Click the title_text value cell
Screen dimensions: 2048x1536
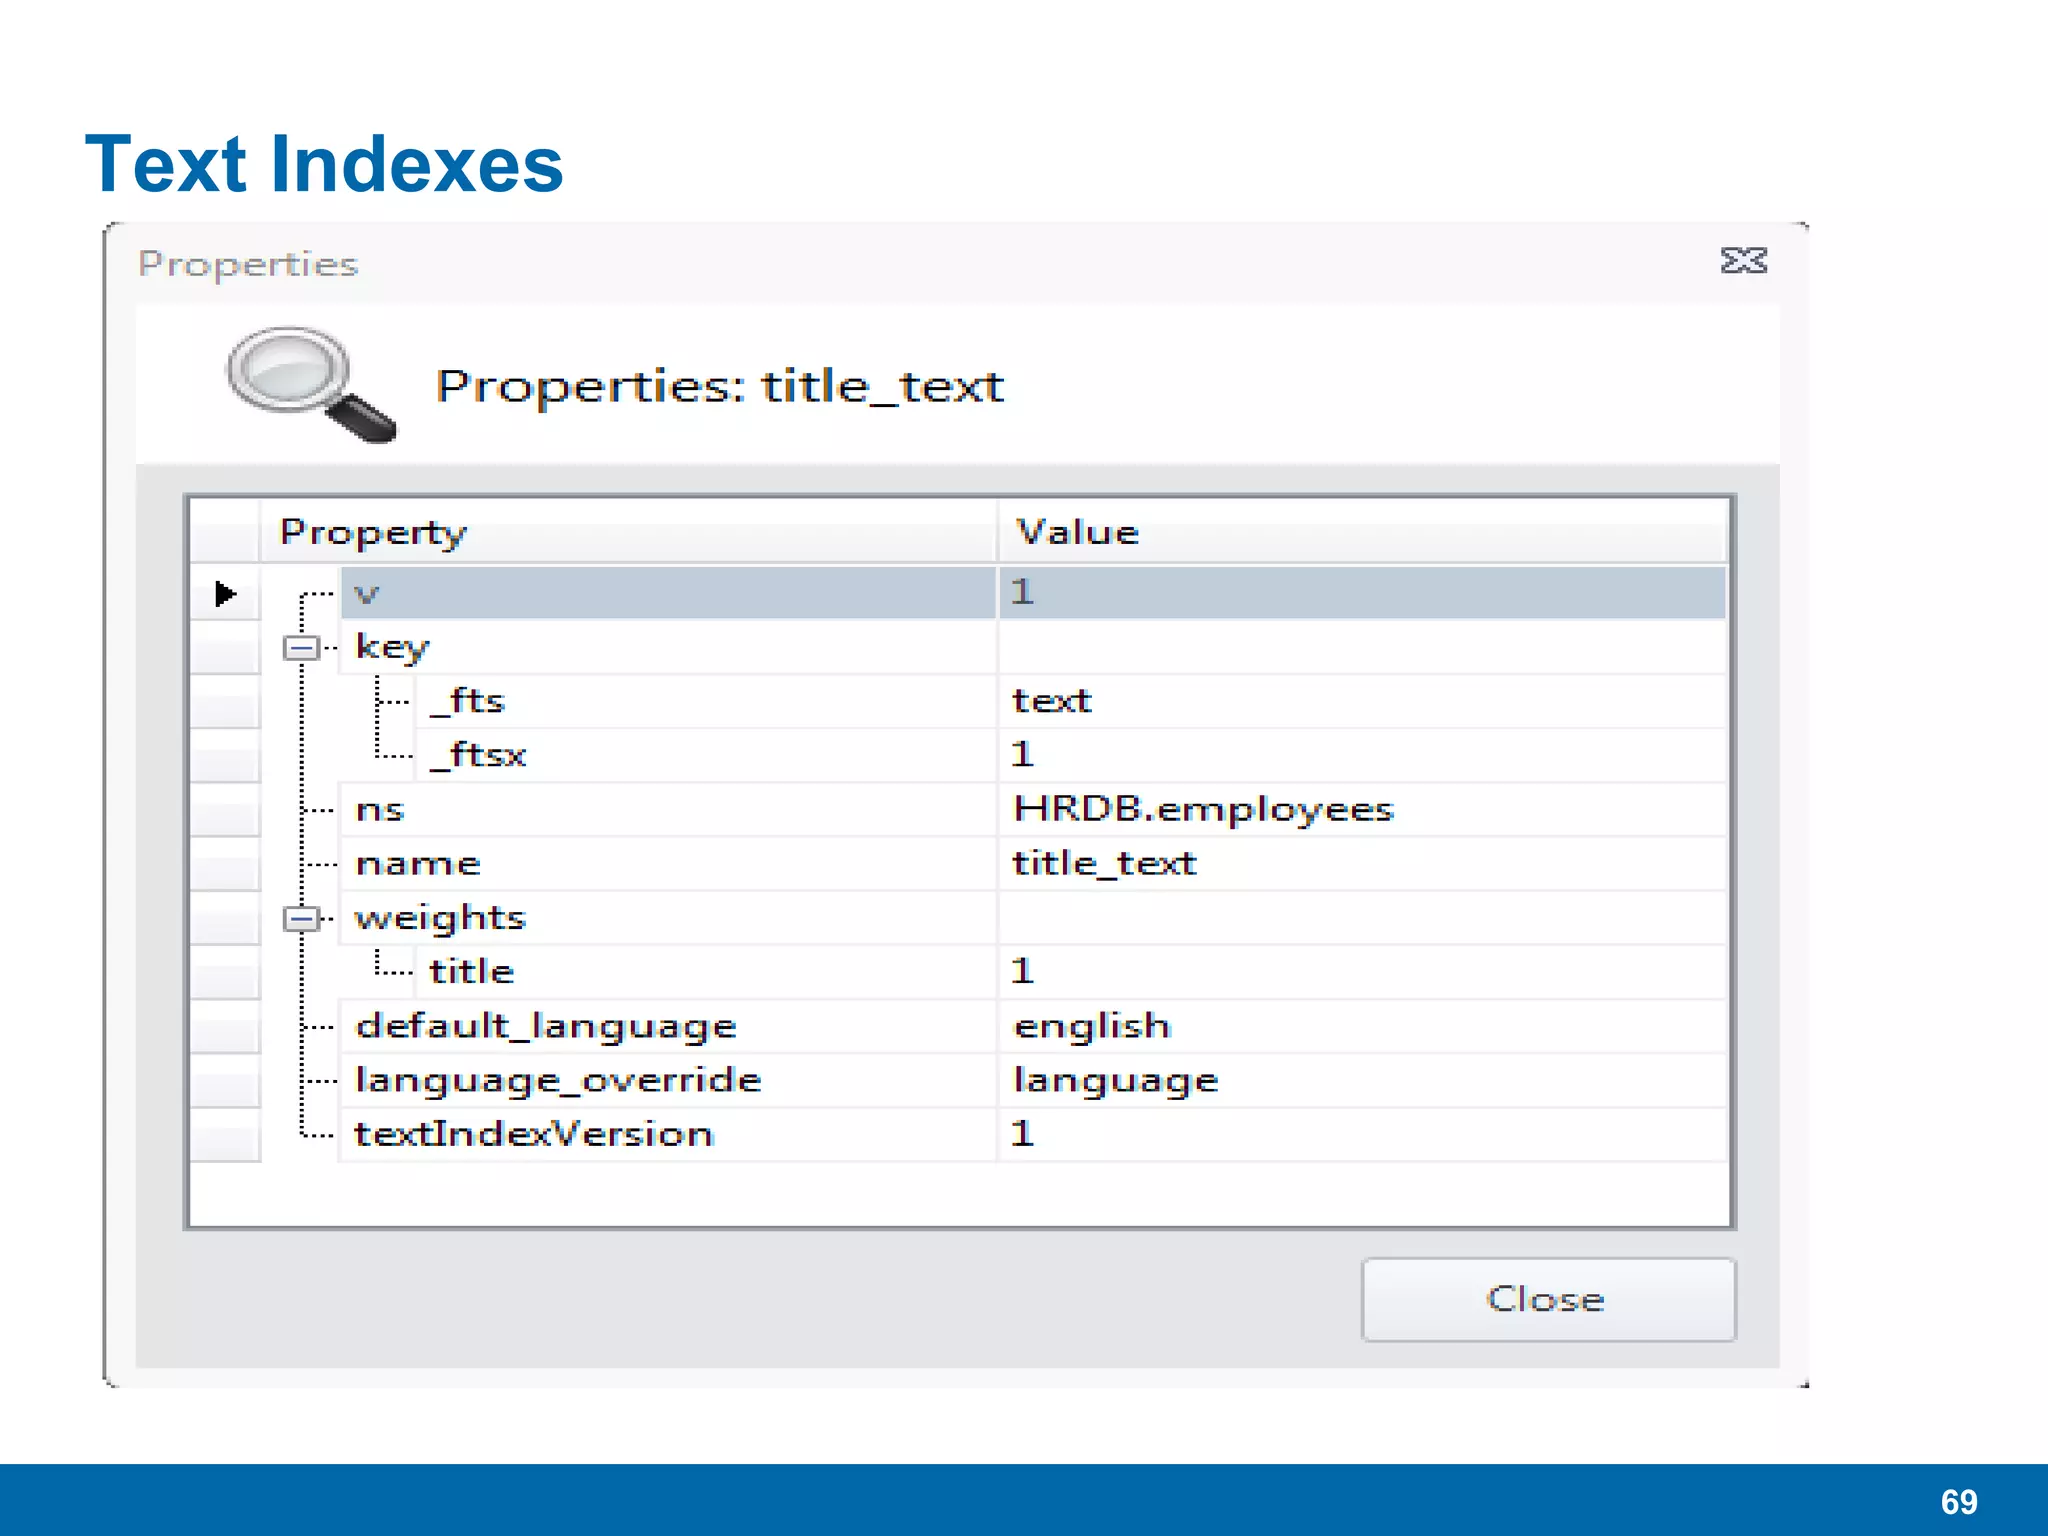click(x=1104, y=863)
